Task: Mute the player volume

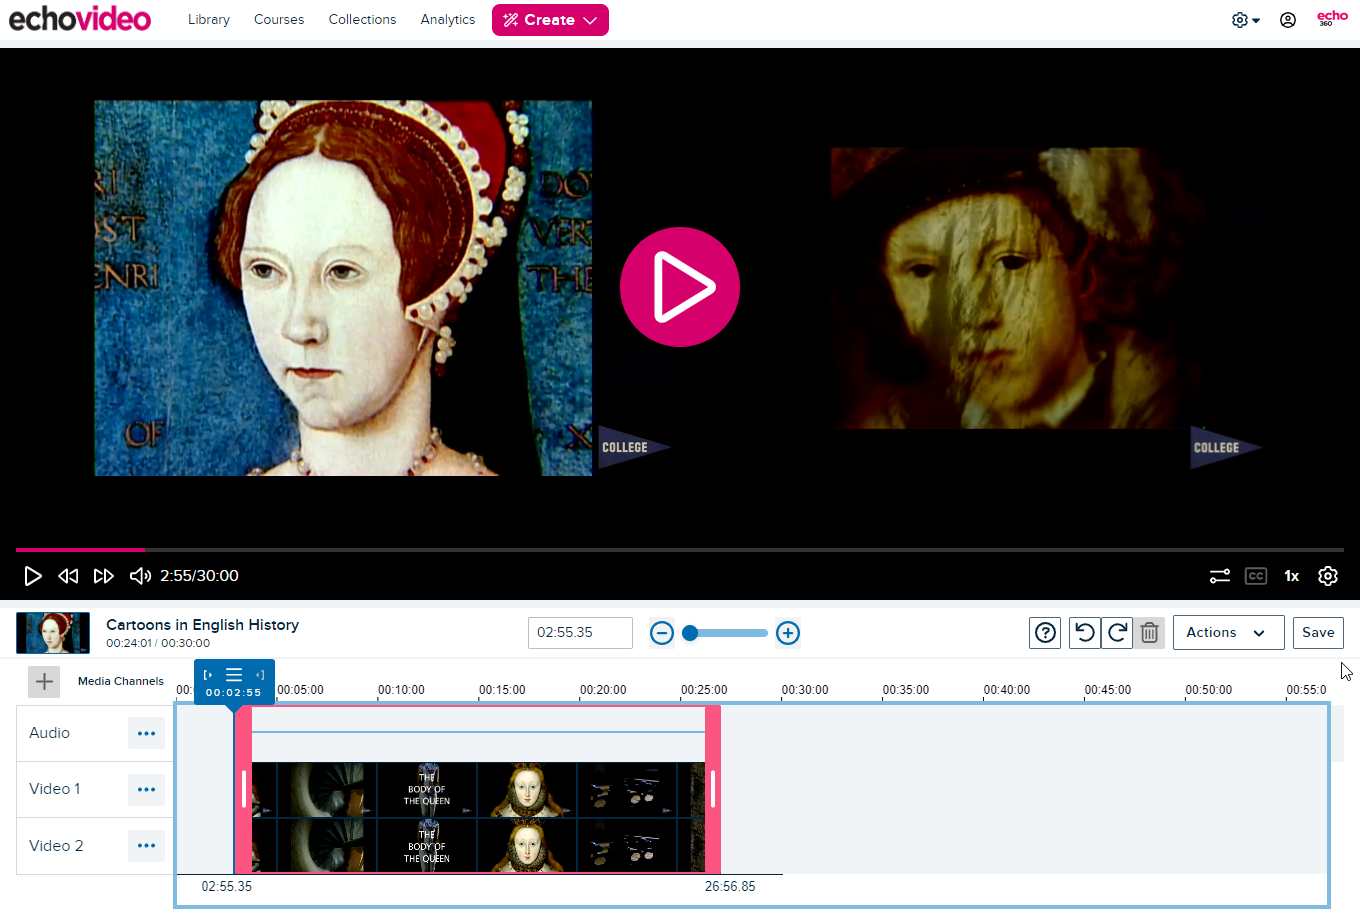Action: [x=140, y=576]
